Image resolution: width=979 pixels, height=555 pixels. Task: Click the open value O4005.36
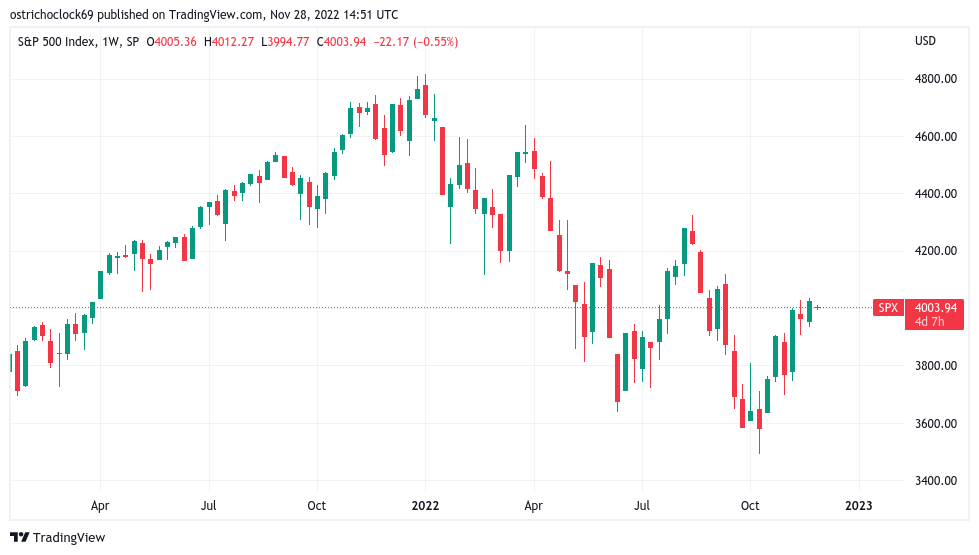tap(171, 42)
